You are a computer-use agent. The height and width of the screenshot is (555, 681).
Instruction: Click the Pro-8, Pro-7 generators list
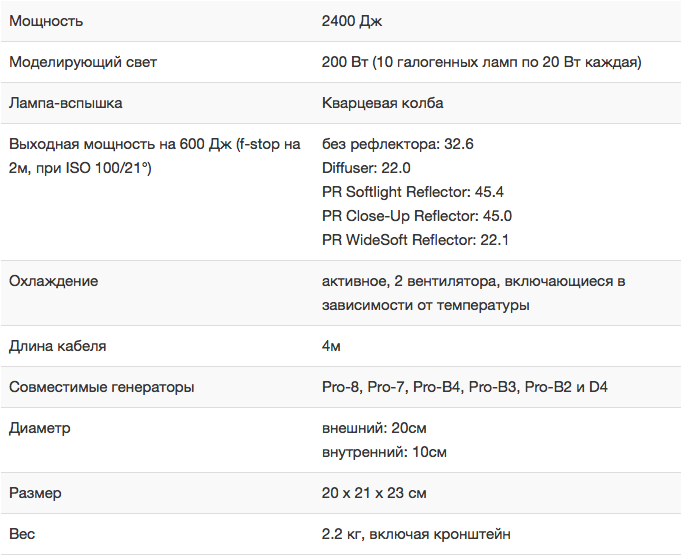click(465, 387)
